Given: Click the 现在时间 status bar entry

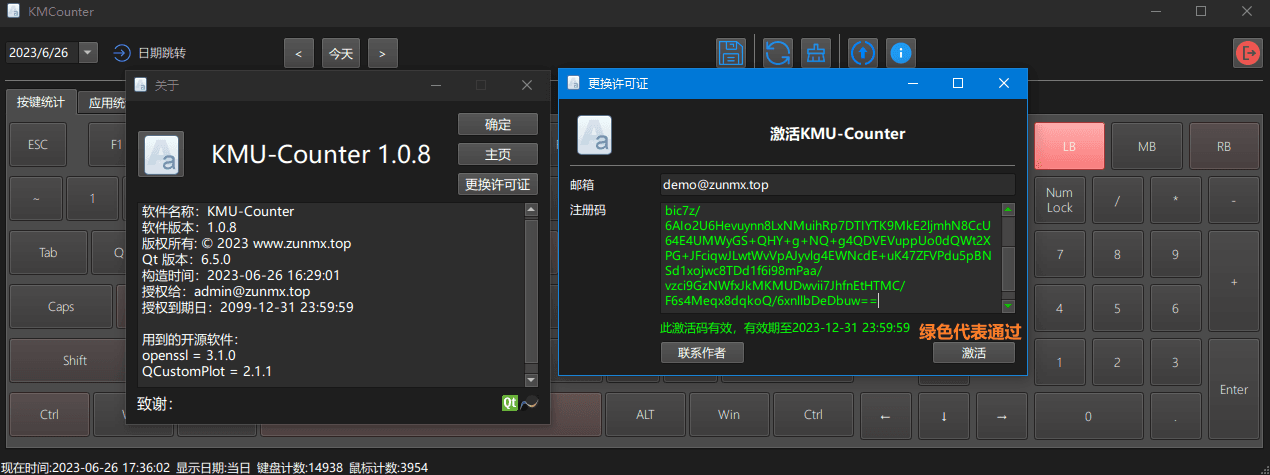Looking at the screenshot, I should pos(86,467).
